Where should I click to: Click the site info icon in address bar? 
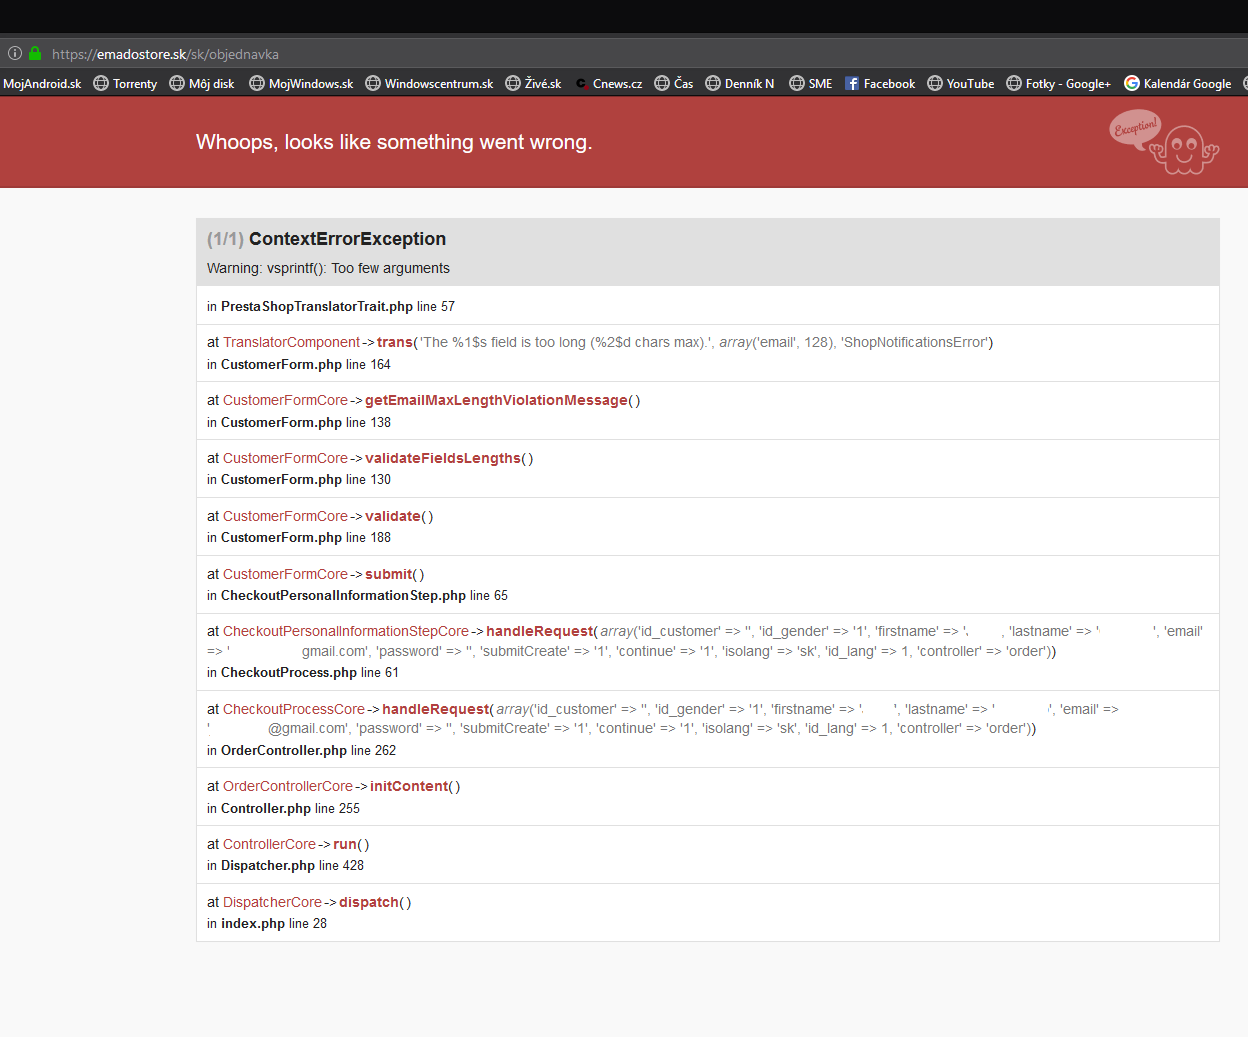[x=15, y=53]
